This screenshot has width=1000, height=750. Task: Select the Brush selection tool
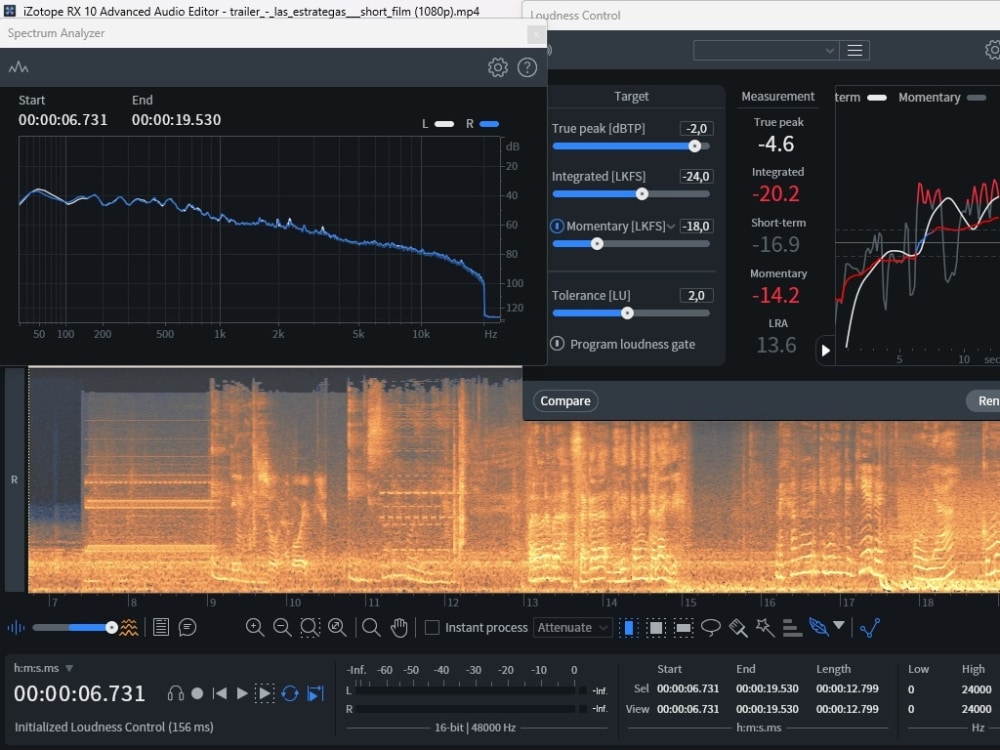pos(738,628)
